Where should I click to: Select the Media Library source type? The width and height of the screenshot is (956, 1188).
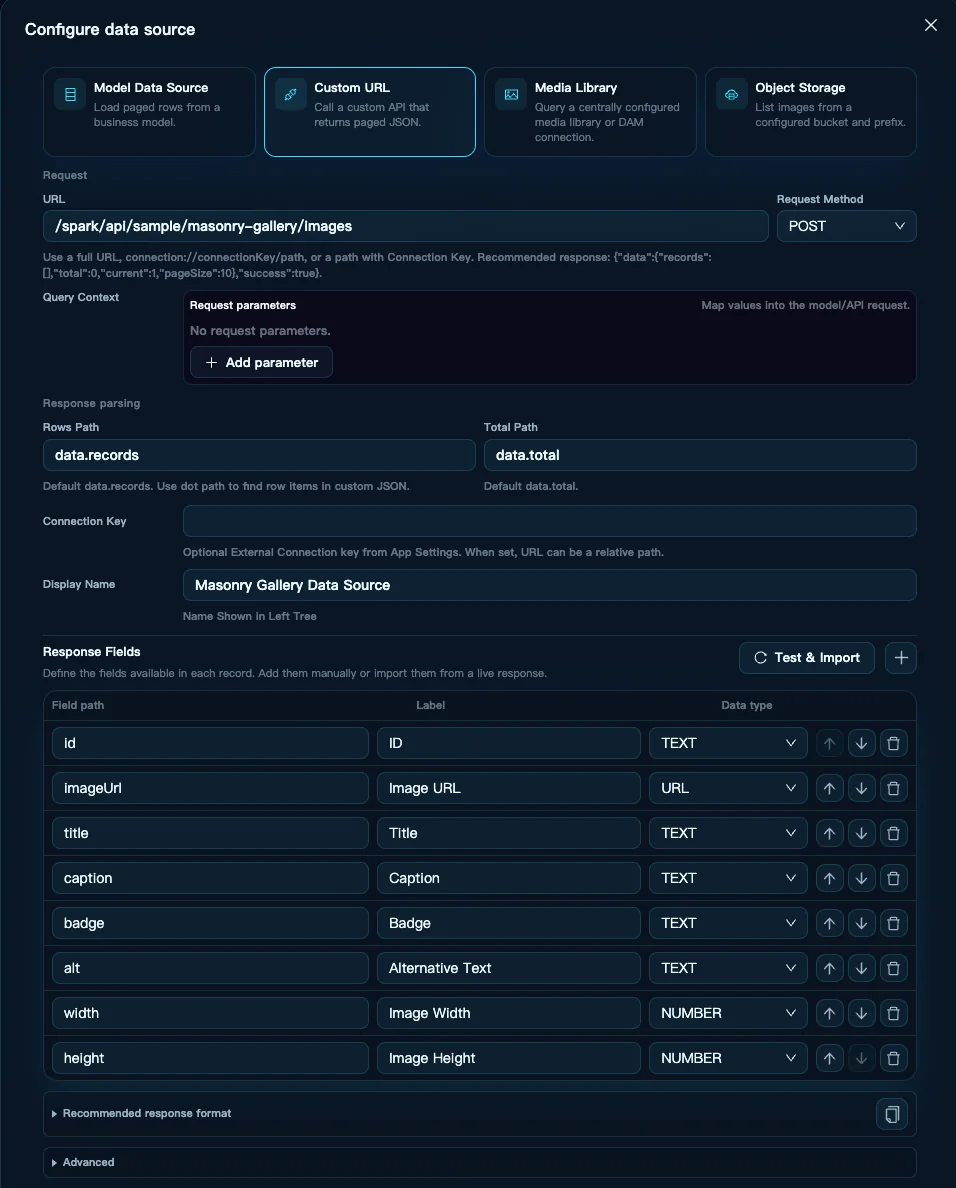point(590,112)
